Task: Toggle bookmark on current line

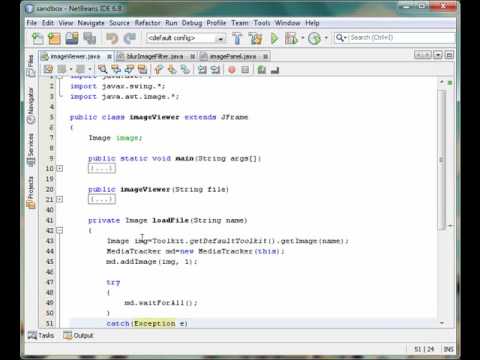Action: (185, 69)
